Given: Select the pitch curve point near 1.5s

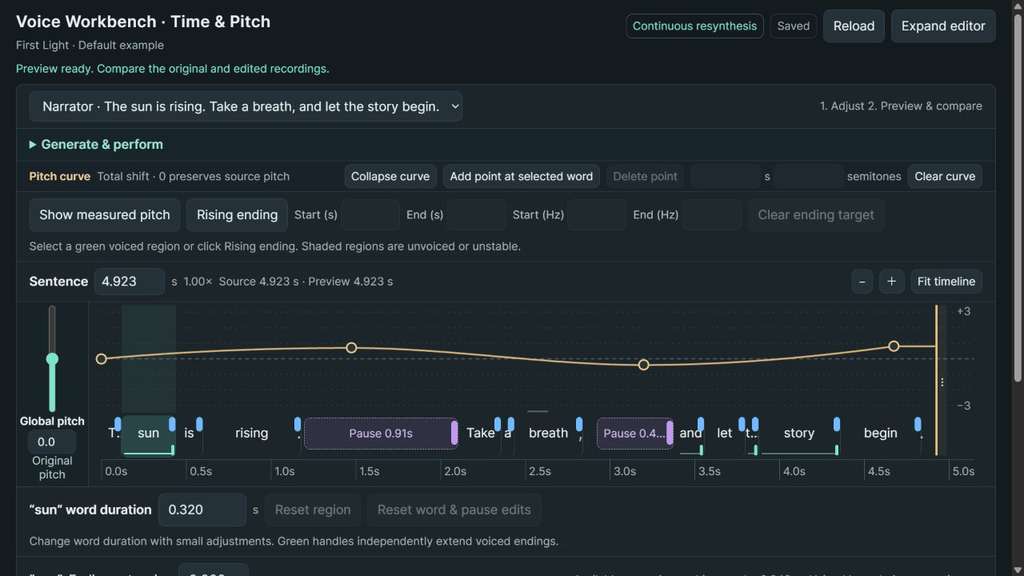Looking at the screenshot, I should (351, 348).
